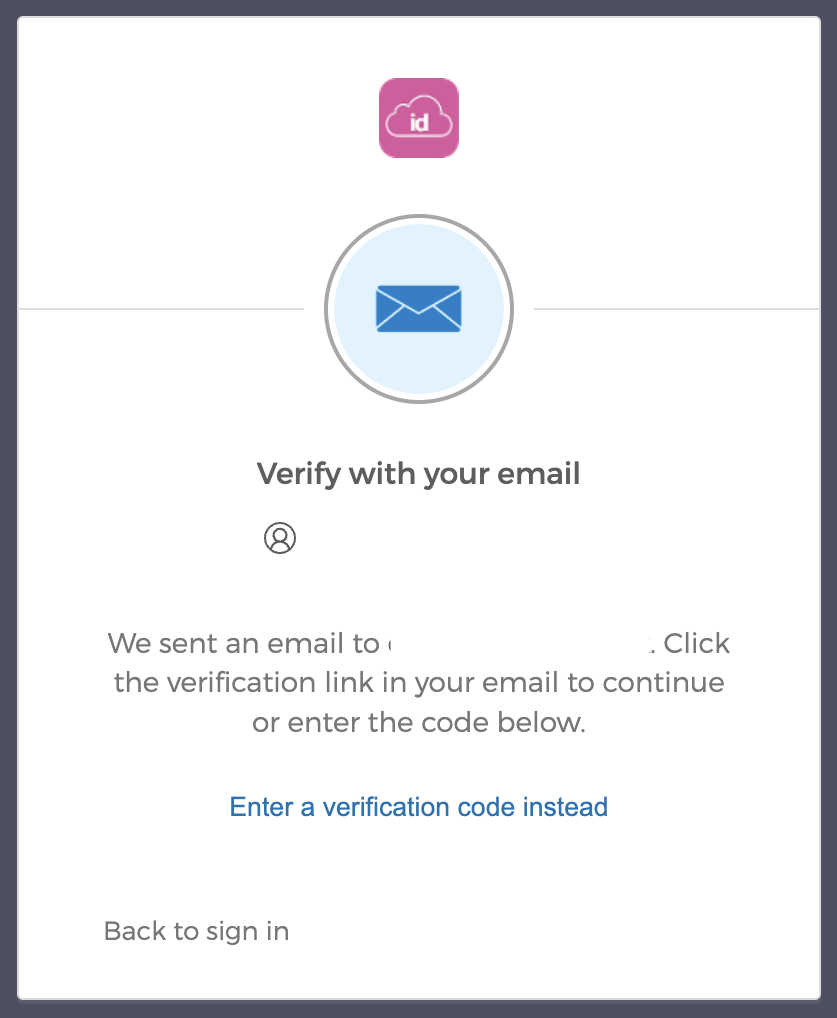837x1018 pixels.
Task: Click the divider line left of the envelope
Action: pos(161,309)
